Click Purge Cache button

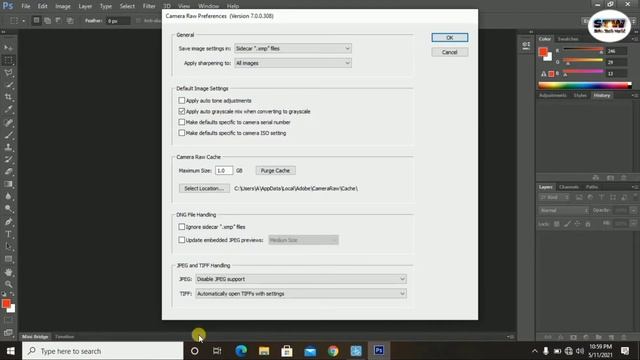276,171
